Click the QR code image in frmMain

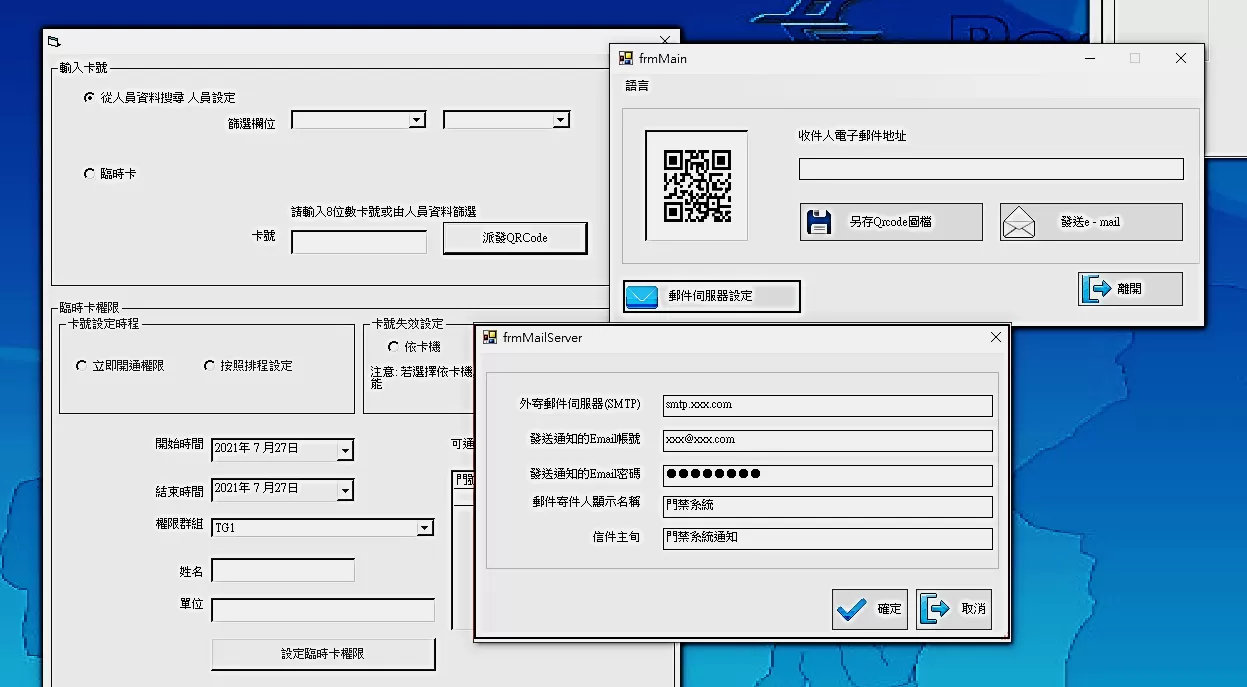pos(697,186)
